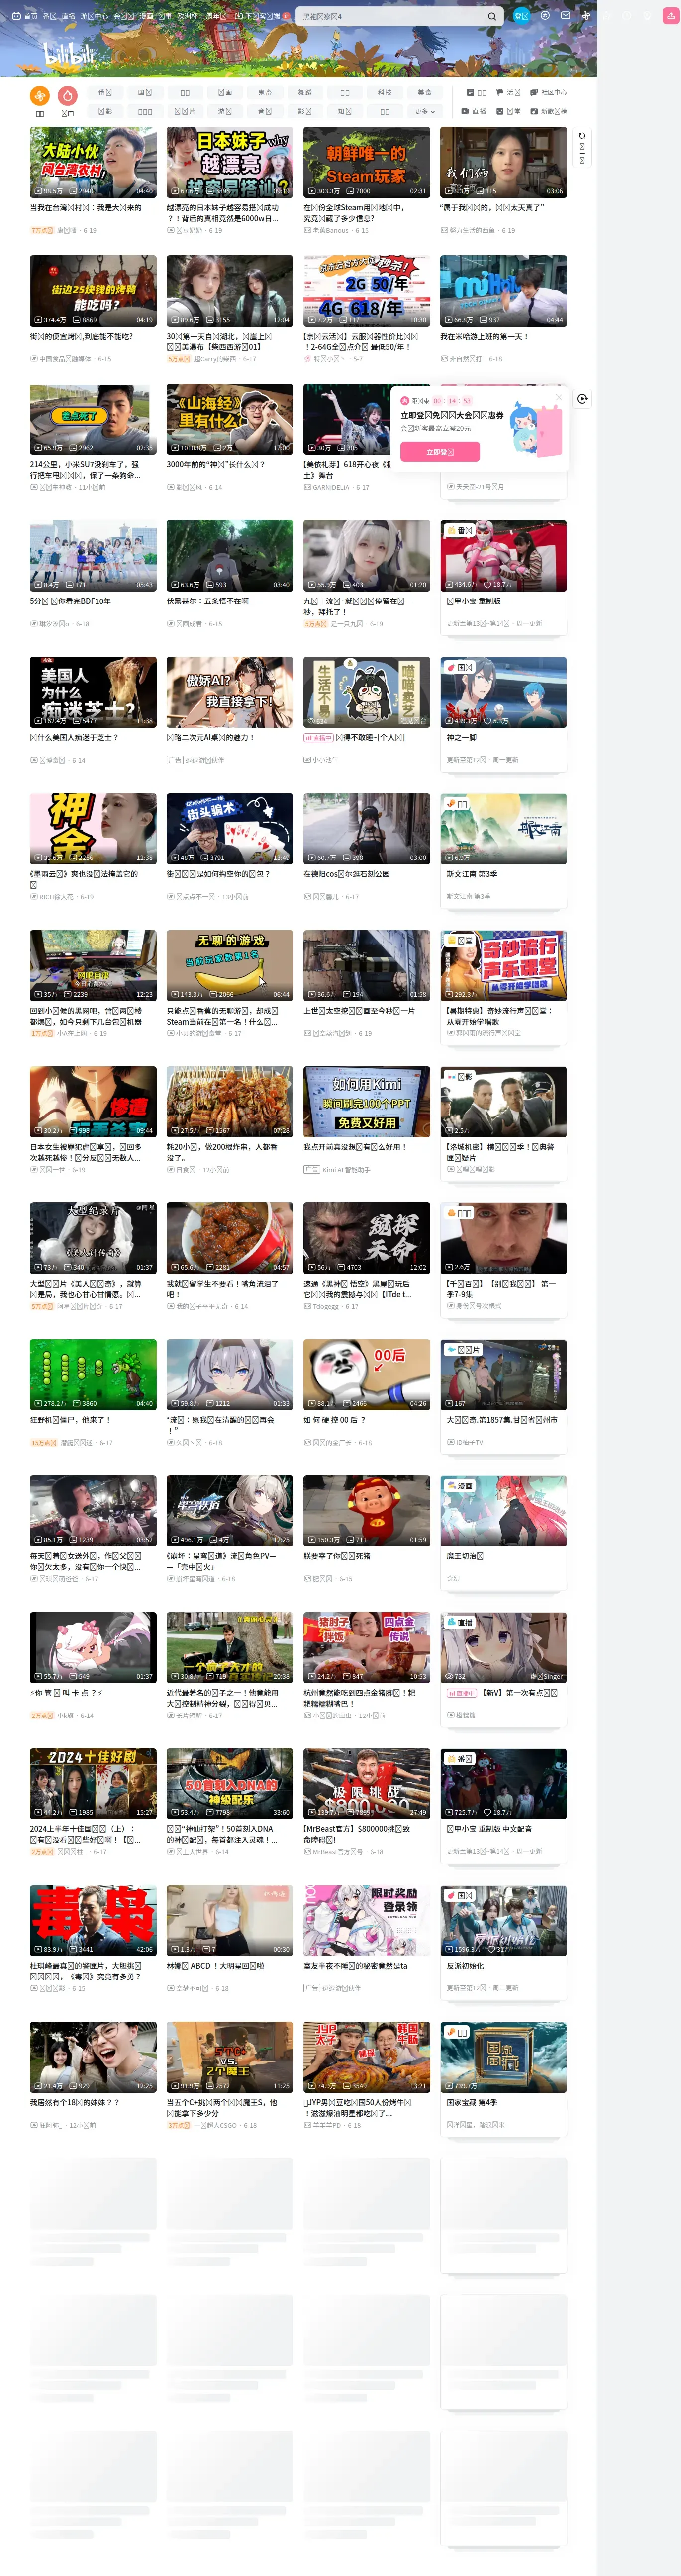Open the 限时奖励 登录领 ad thumbnail
The image size is (681, 2576).
(367, 1921)
